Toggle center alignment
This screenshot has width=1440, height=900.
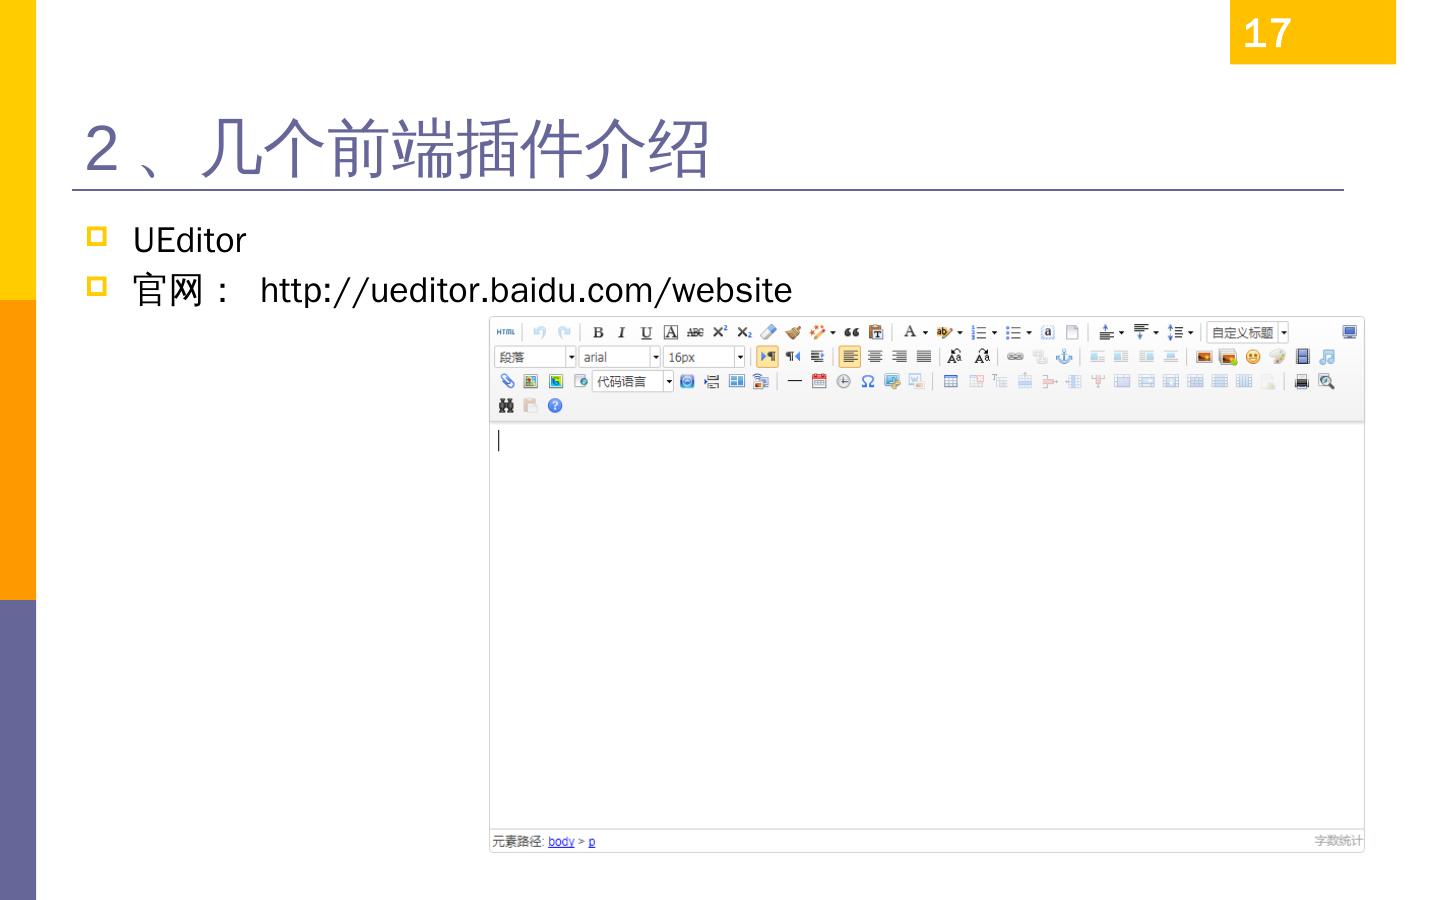[875, 357]
